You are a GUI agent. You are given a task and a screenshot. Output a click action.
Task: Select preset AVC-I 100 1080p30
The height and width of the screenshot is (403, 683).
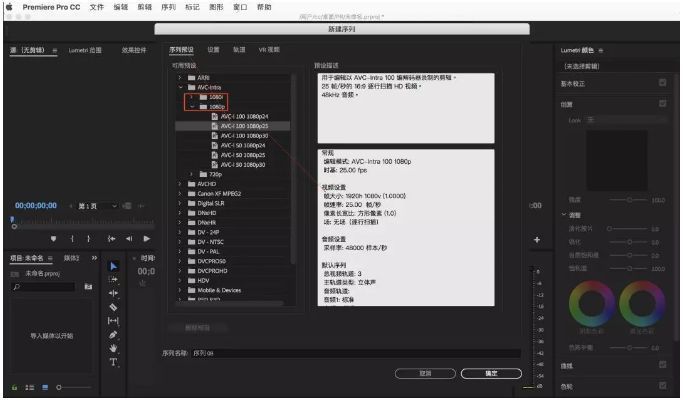[244, 136]
